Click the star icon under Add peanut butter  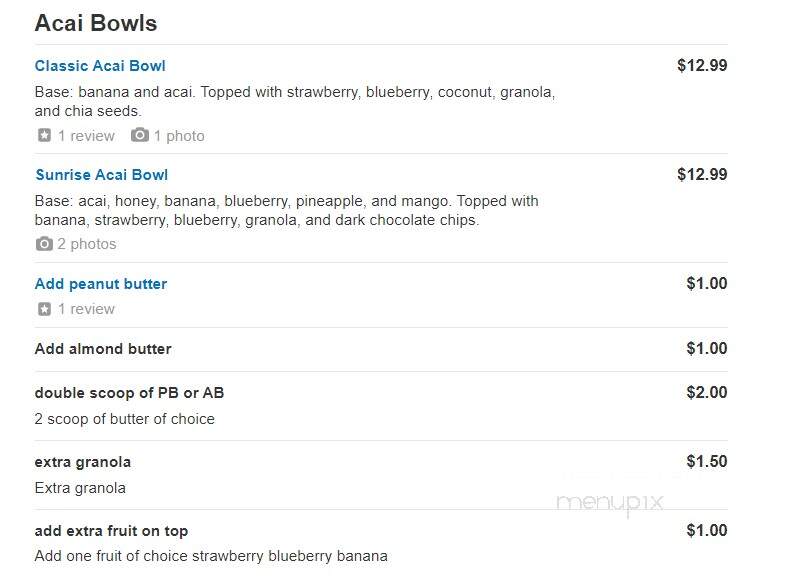pyautogui.click(x=44, y=309)
